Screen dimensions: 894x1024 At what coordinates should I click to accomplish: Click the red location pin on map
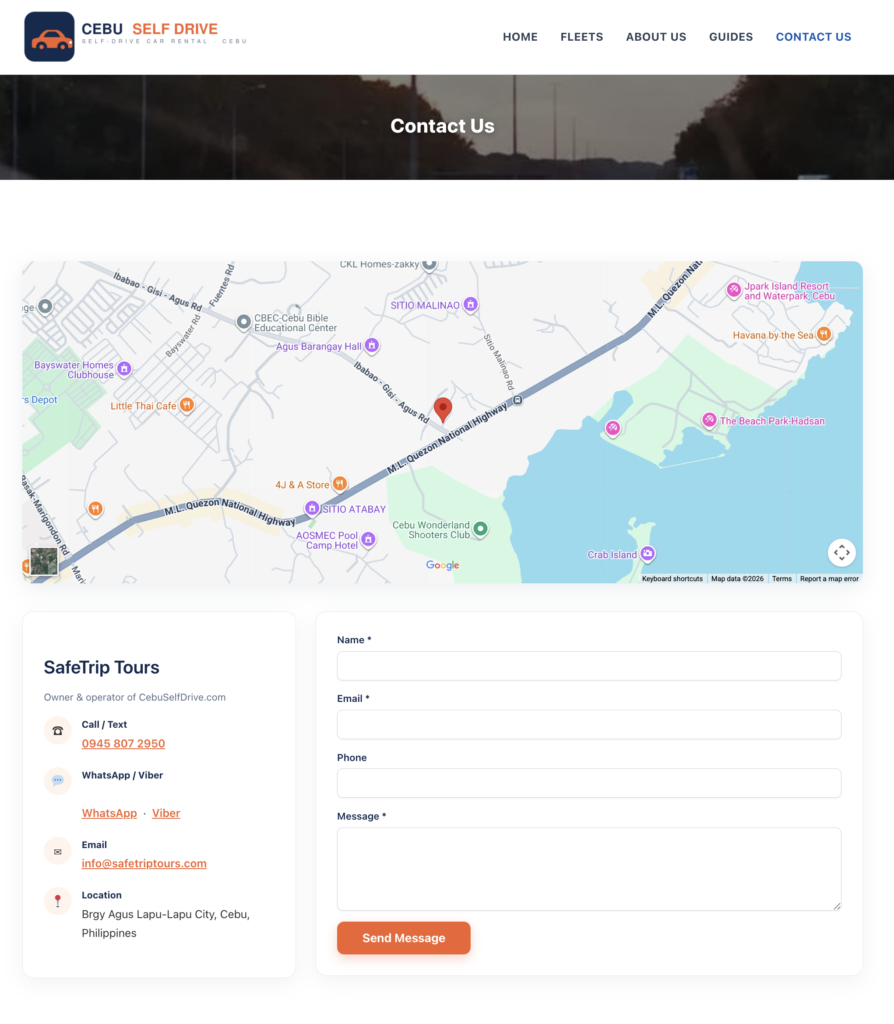click(443, 409)
